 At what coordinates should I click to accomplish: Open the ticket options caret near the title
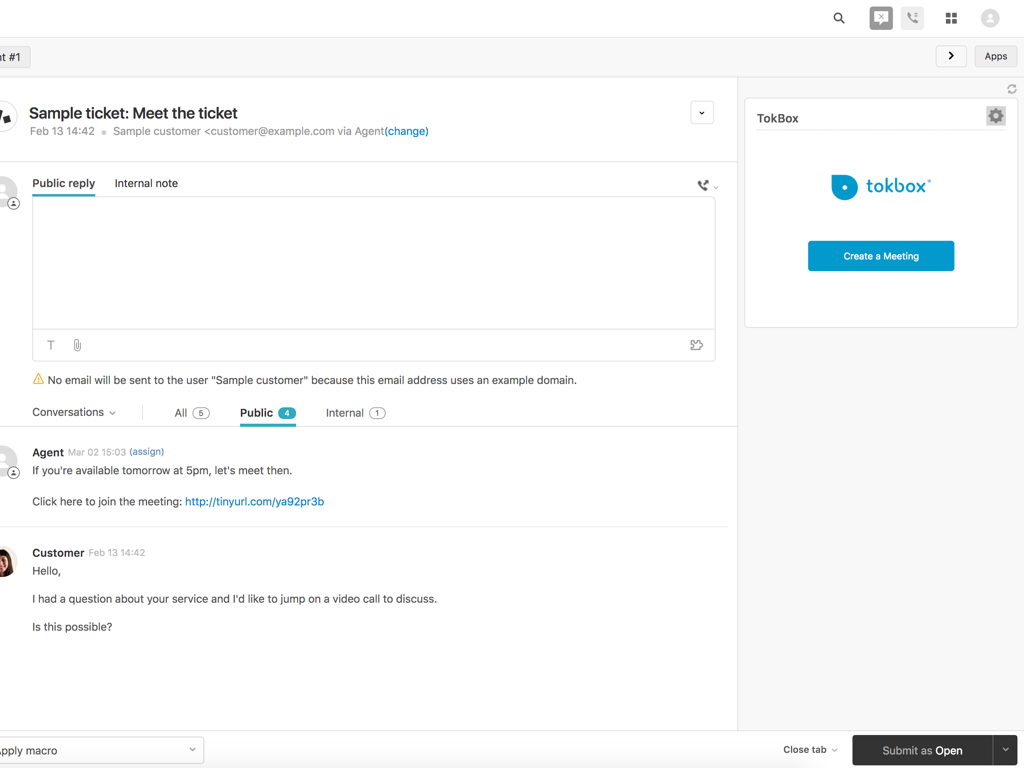701,112
